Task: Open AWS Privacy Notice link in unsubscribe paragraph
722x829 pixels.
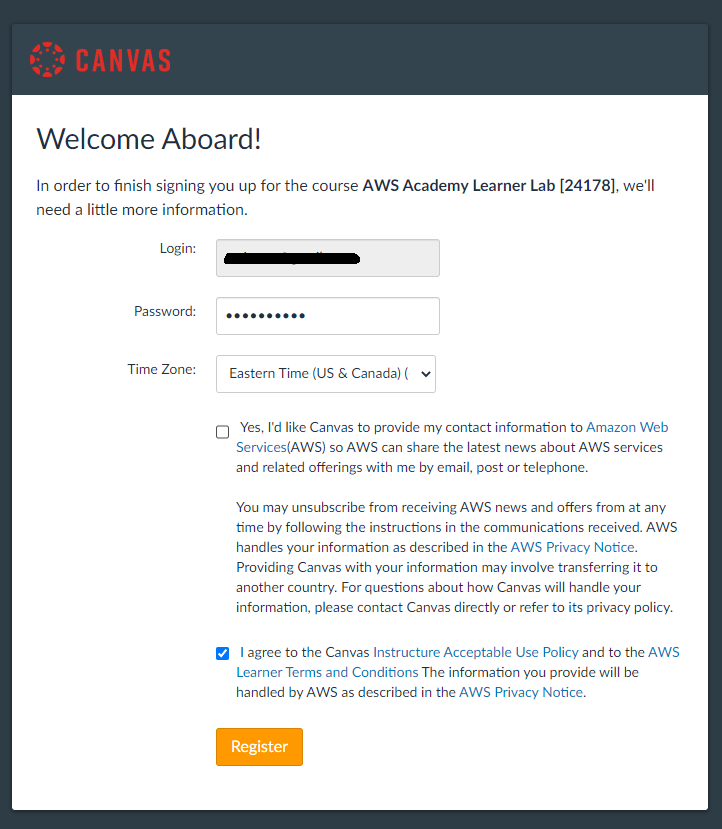Action: click(x=572, y=547)
